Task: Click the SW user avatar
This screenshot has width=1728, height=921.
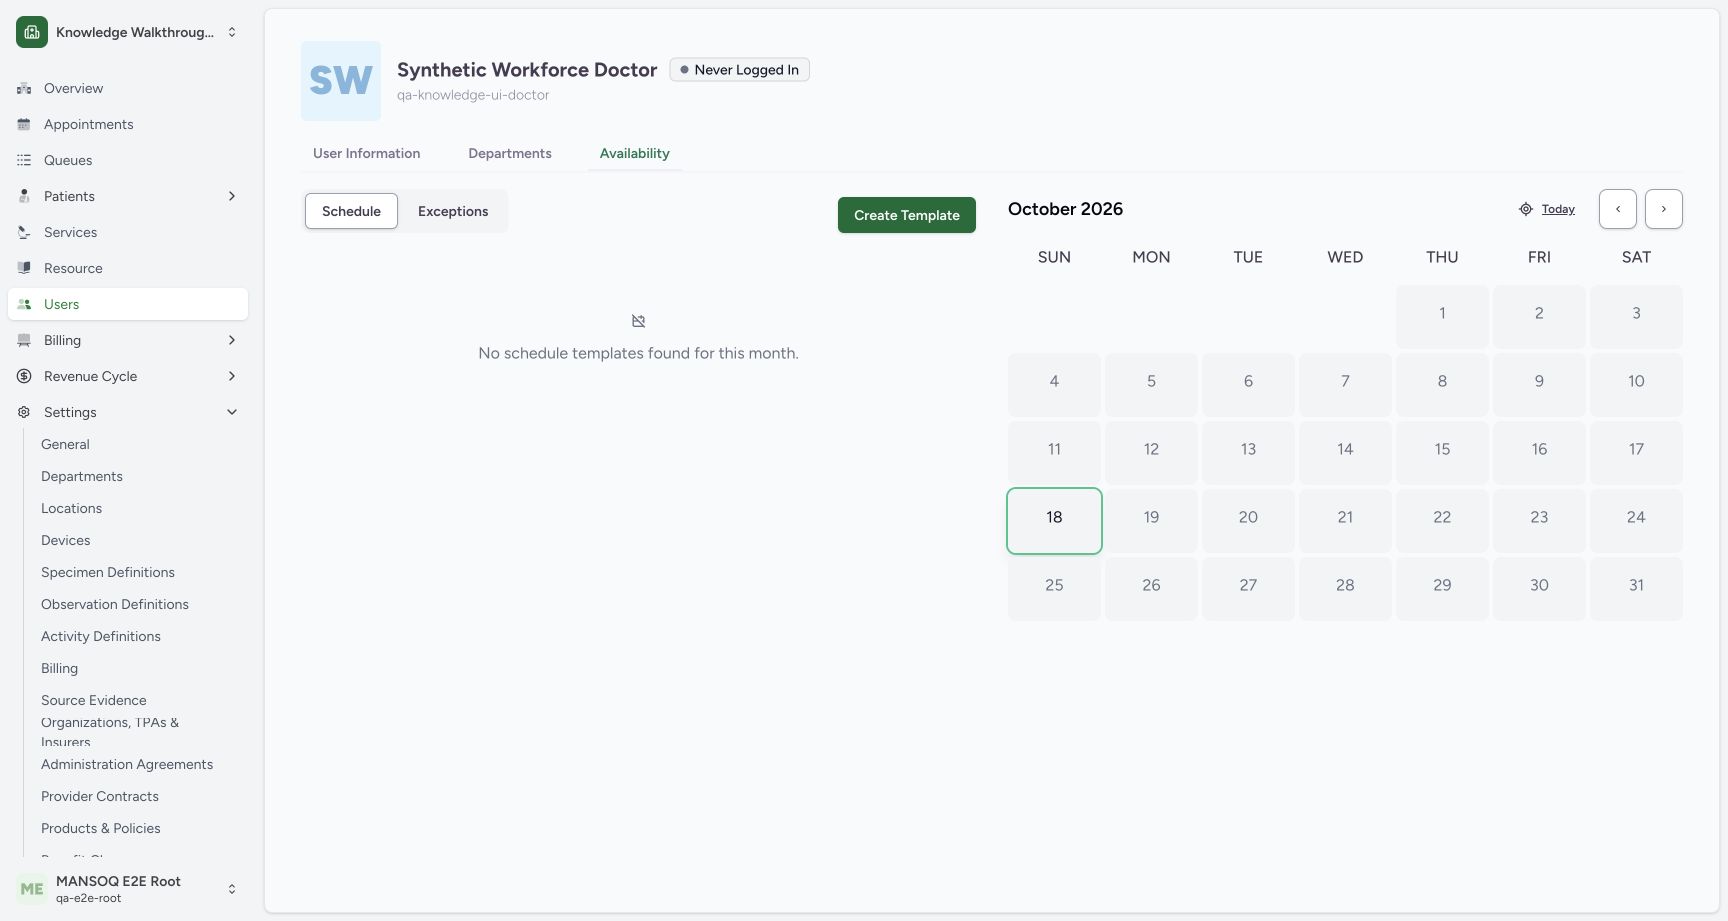Action: pyautogui.click(x=341, y=81)
